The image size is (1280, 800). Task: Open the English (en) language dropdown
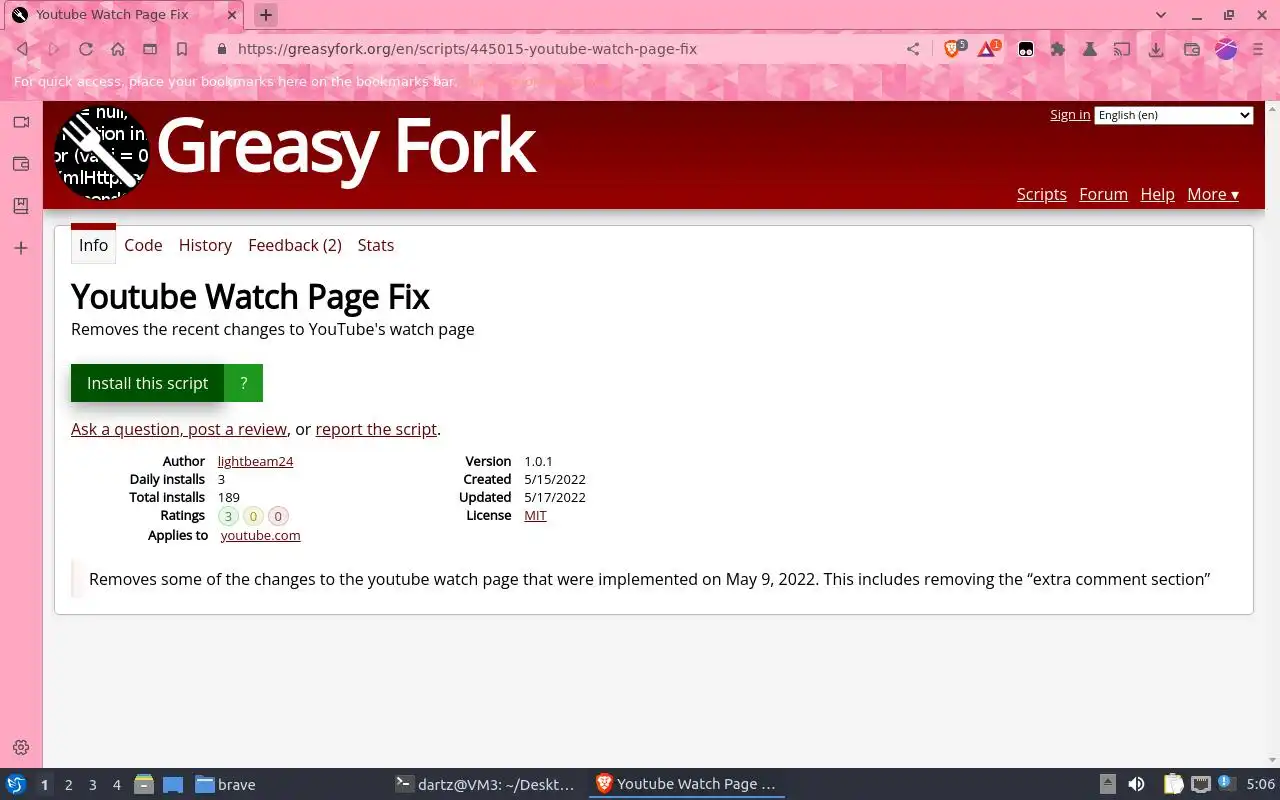pyautogui.click(x=1174, y=115)
